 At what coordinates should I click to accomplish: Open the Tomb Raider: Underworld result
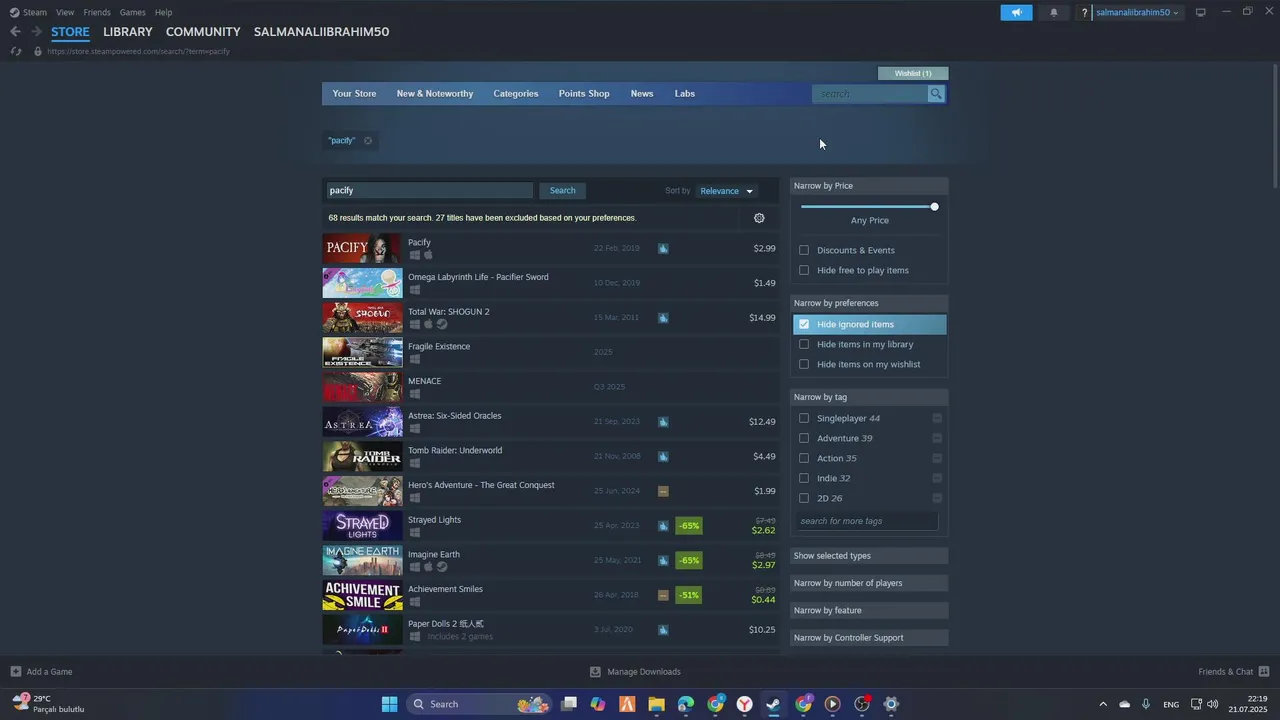click(x=550, y=456)
